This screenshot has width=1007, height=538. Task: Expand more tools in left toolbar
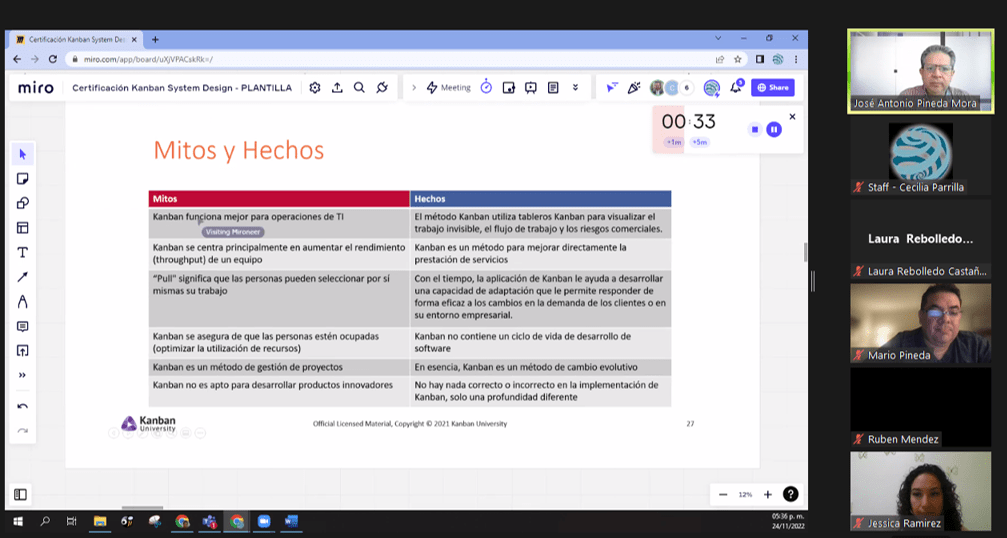click(22, 375)
